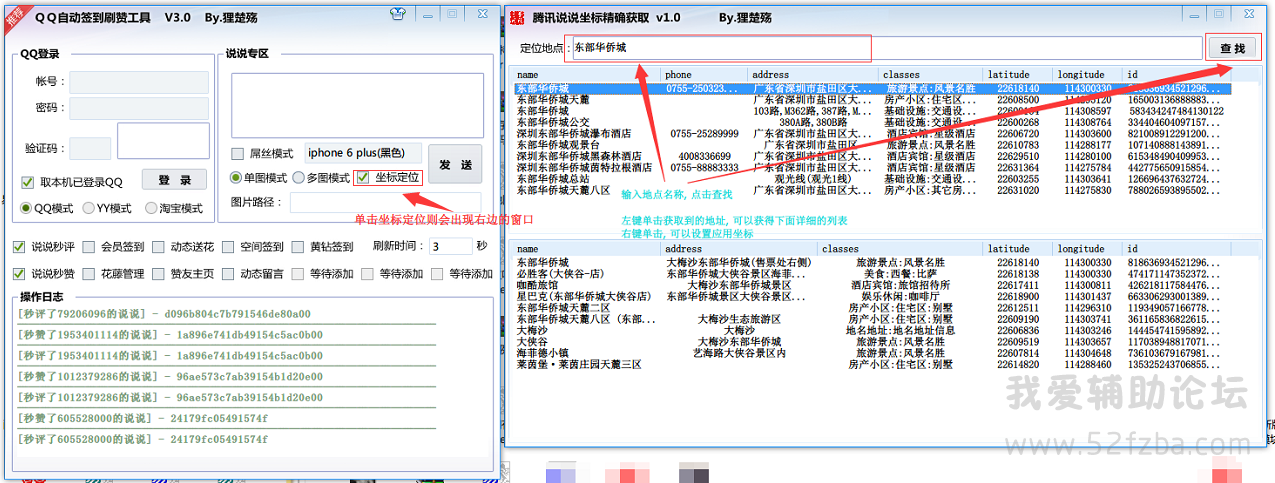1275x483 pixels.
Task: Select 东部华侨城天麓二区 row in lower list
Action: click(x=871, y=308)
